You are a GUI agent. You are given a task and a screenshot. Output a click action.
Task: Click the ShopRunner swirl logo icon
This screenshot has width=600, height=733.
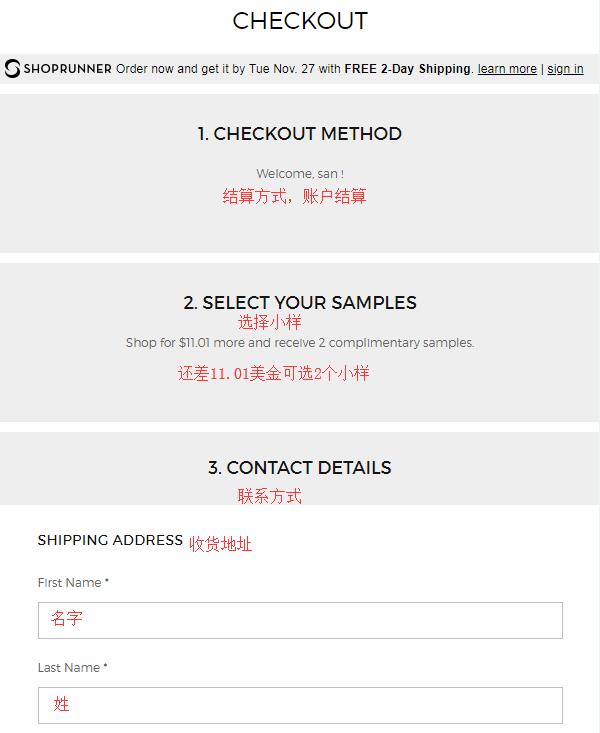tap(12, 68)
